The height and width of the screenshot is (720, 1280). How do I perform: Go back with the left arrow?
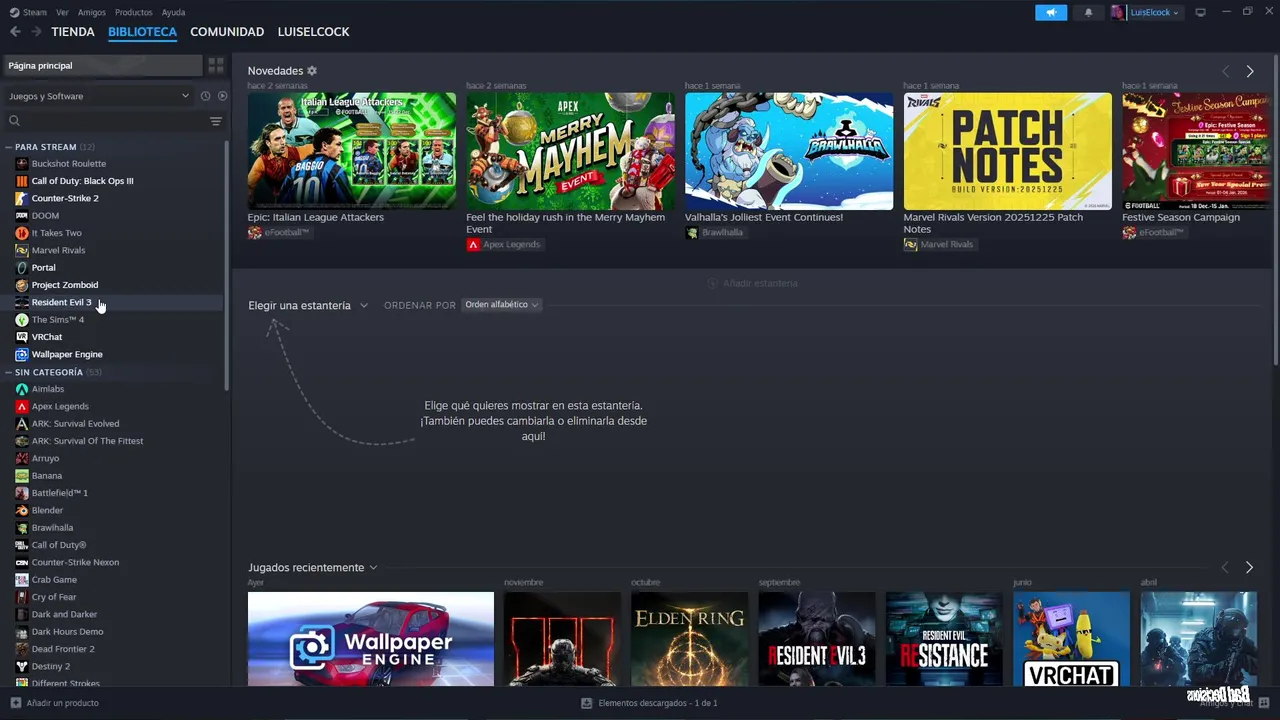pos(15,32)
